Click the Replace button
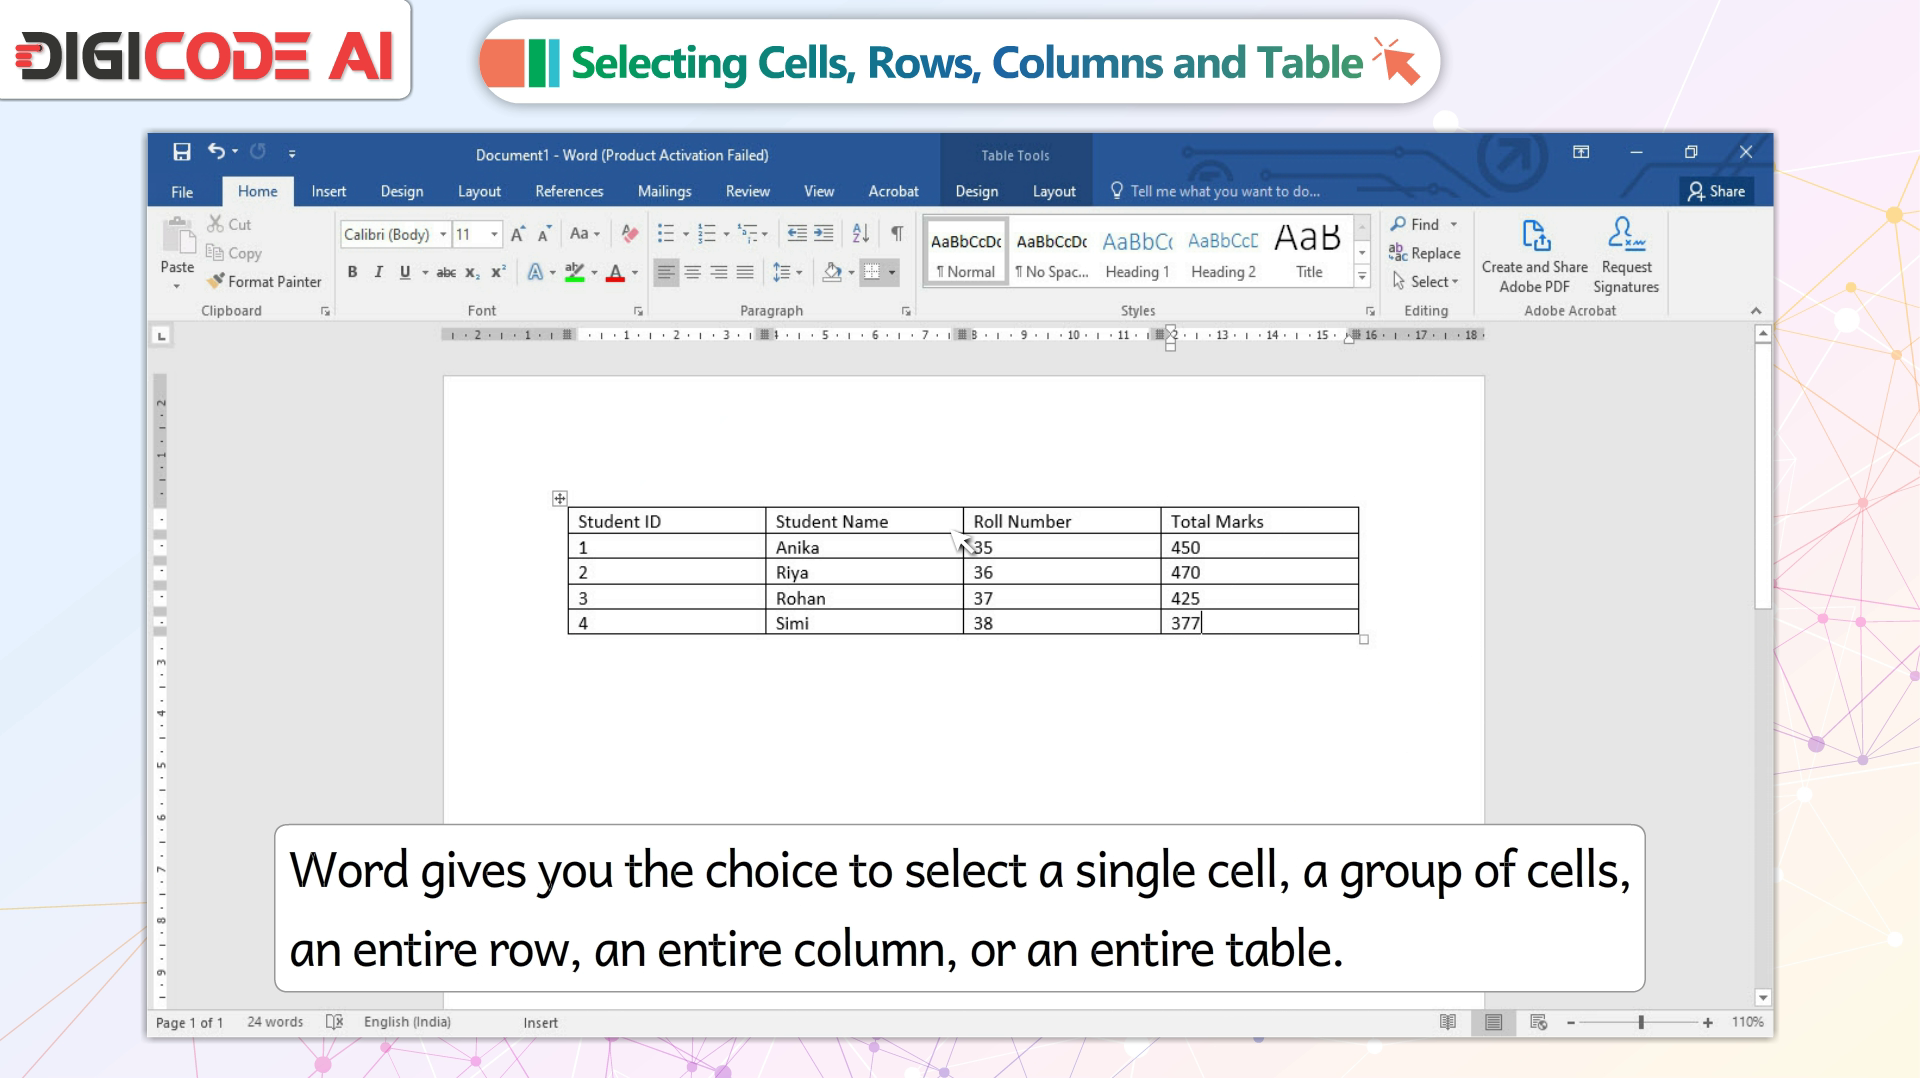 coord(1425,253)
